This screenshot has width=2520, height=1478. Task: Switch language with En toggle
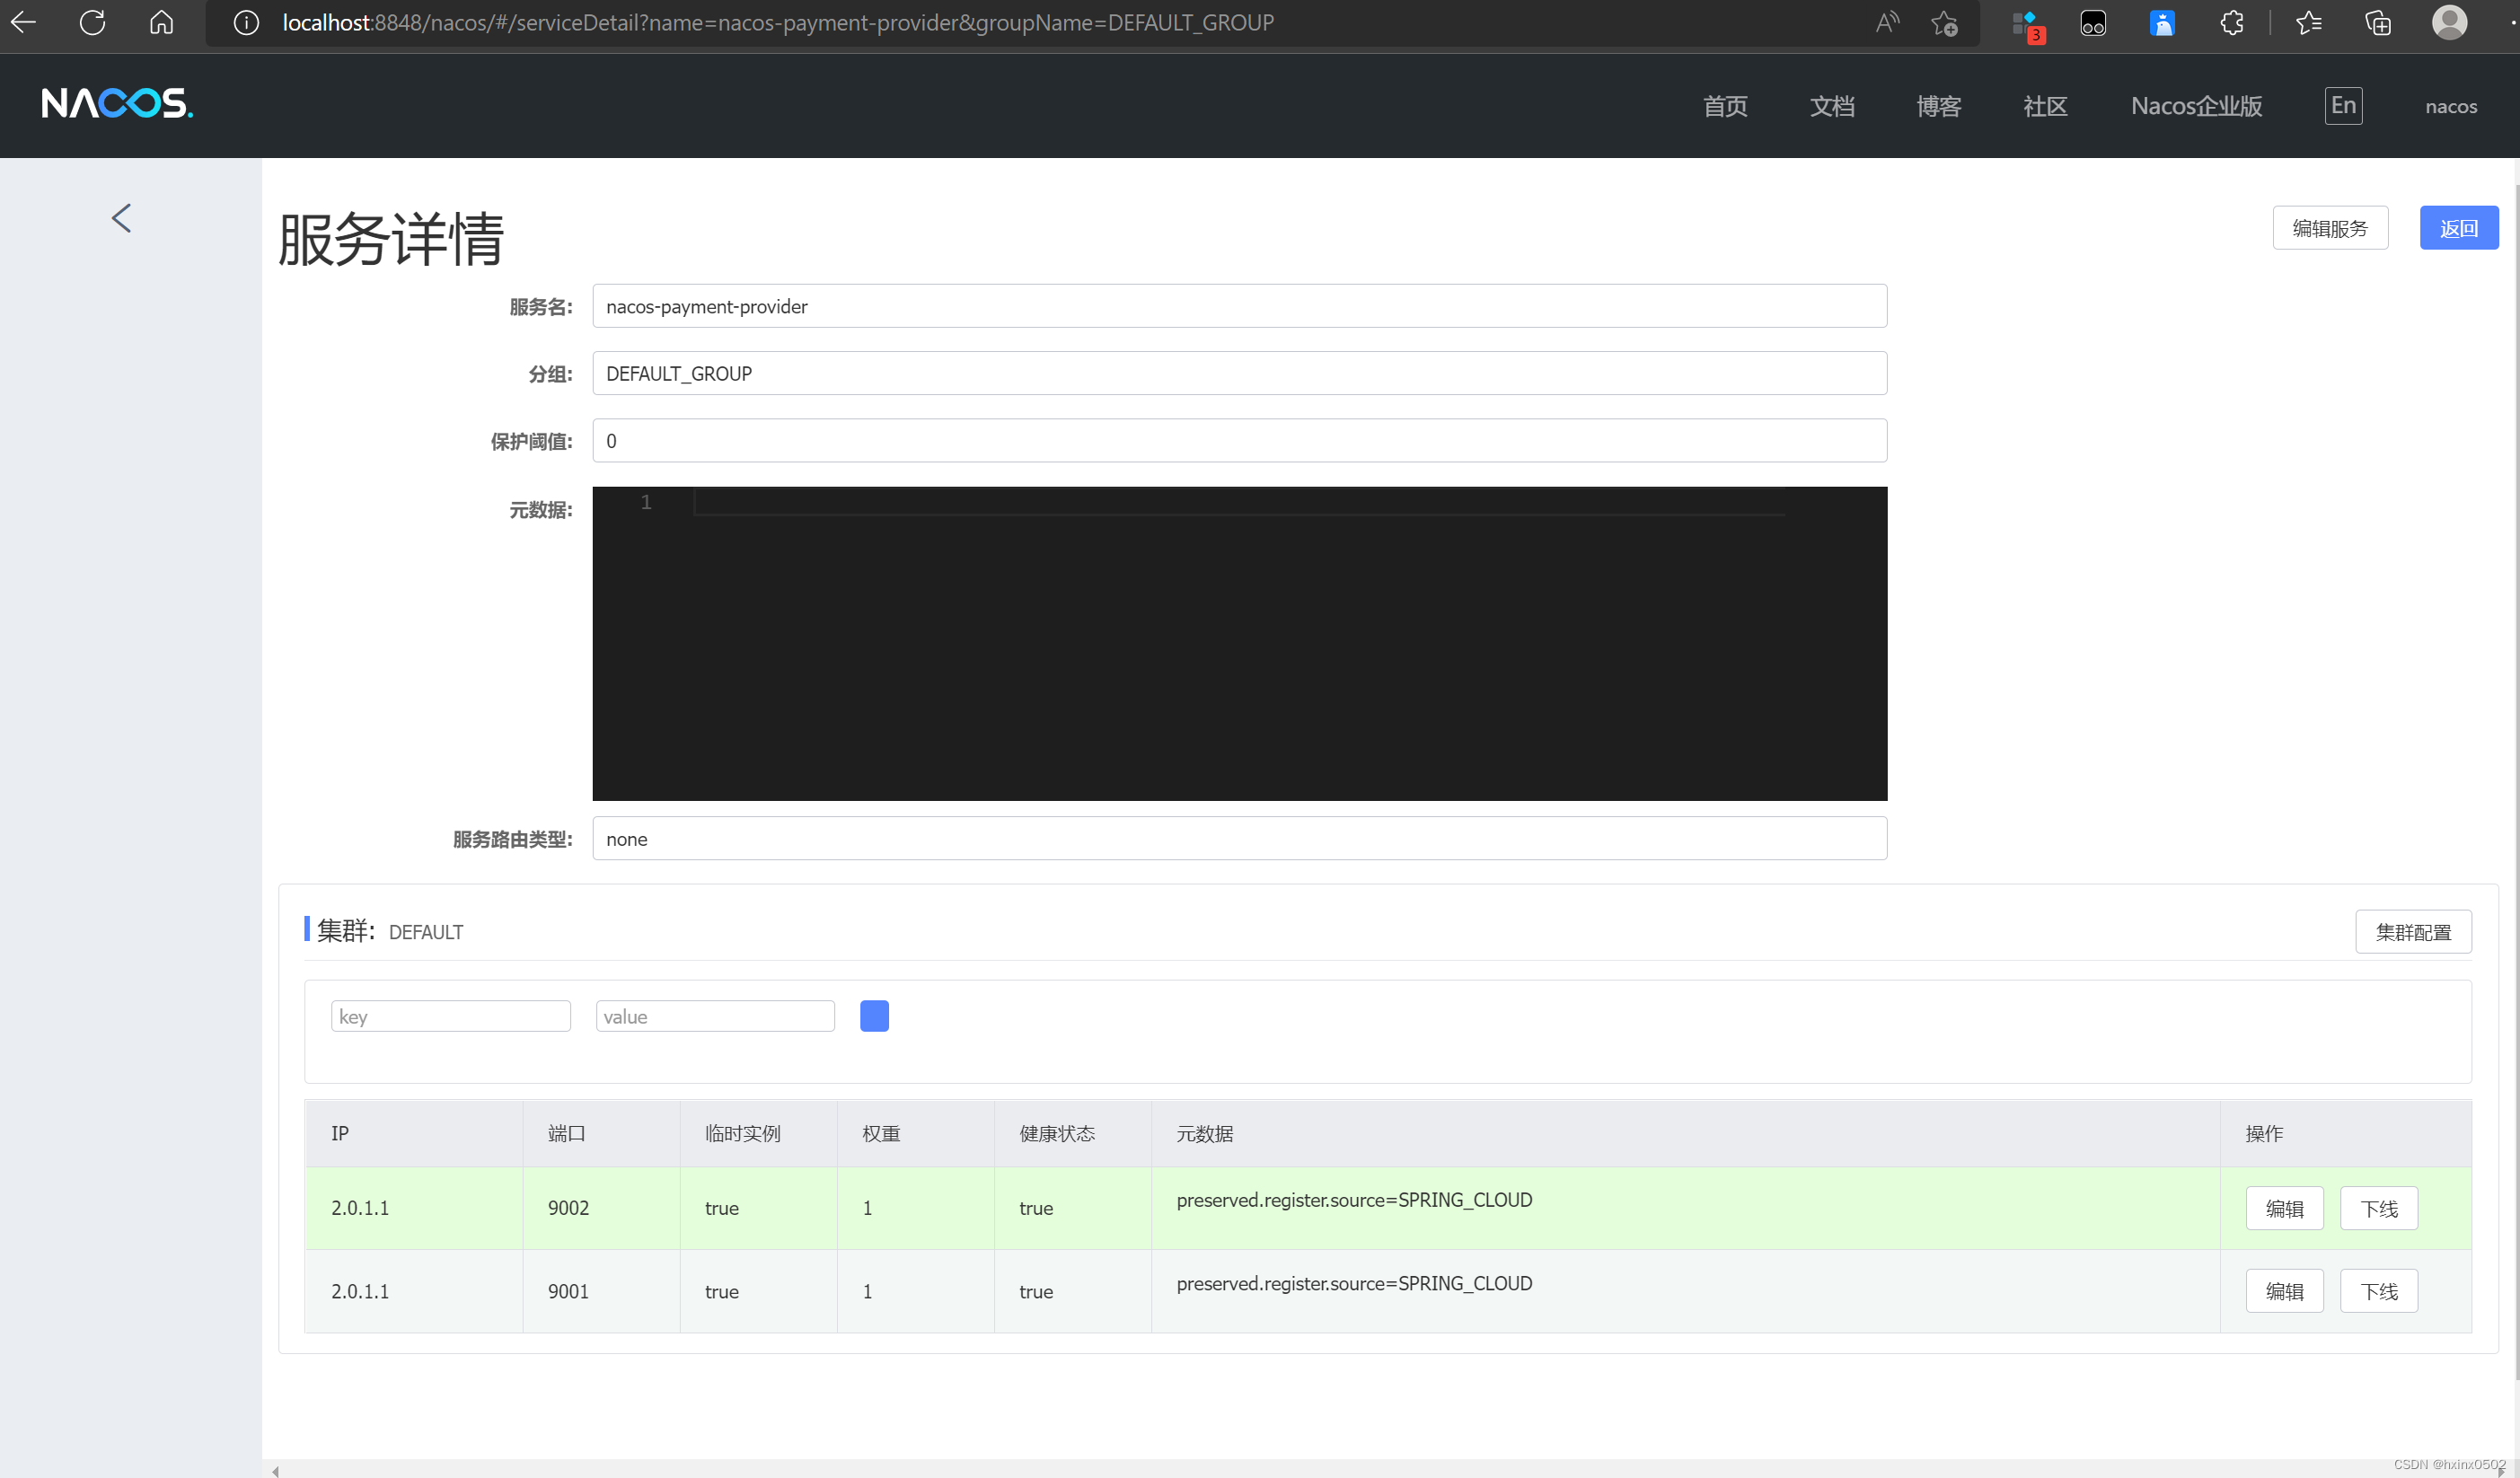tap(2343, 105)
